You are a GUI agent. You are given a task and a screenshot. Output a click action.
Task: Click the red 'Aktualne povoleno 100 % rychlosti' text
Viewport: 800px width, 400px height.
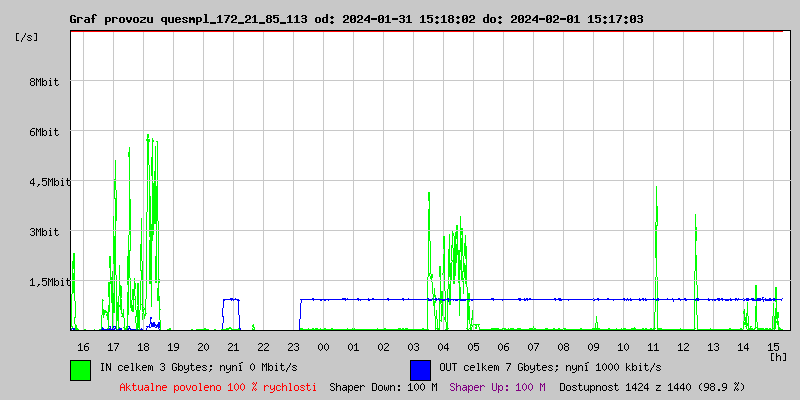(x=218, y=387)
